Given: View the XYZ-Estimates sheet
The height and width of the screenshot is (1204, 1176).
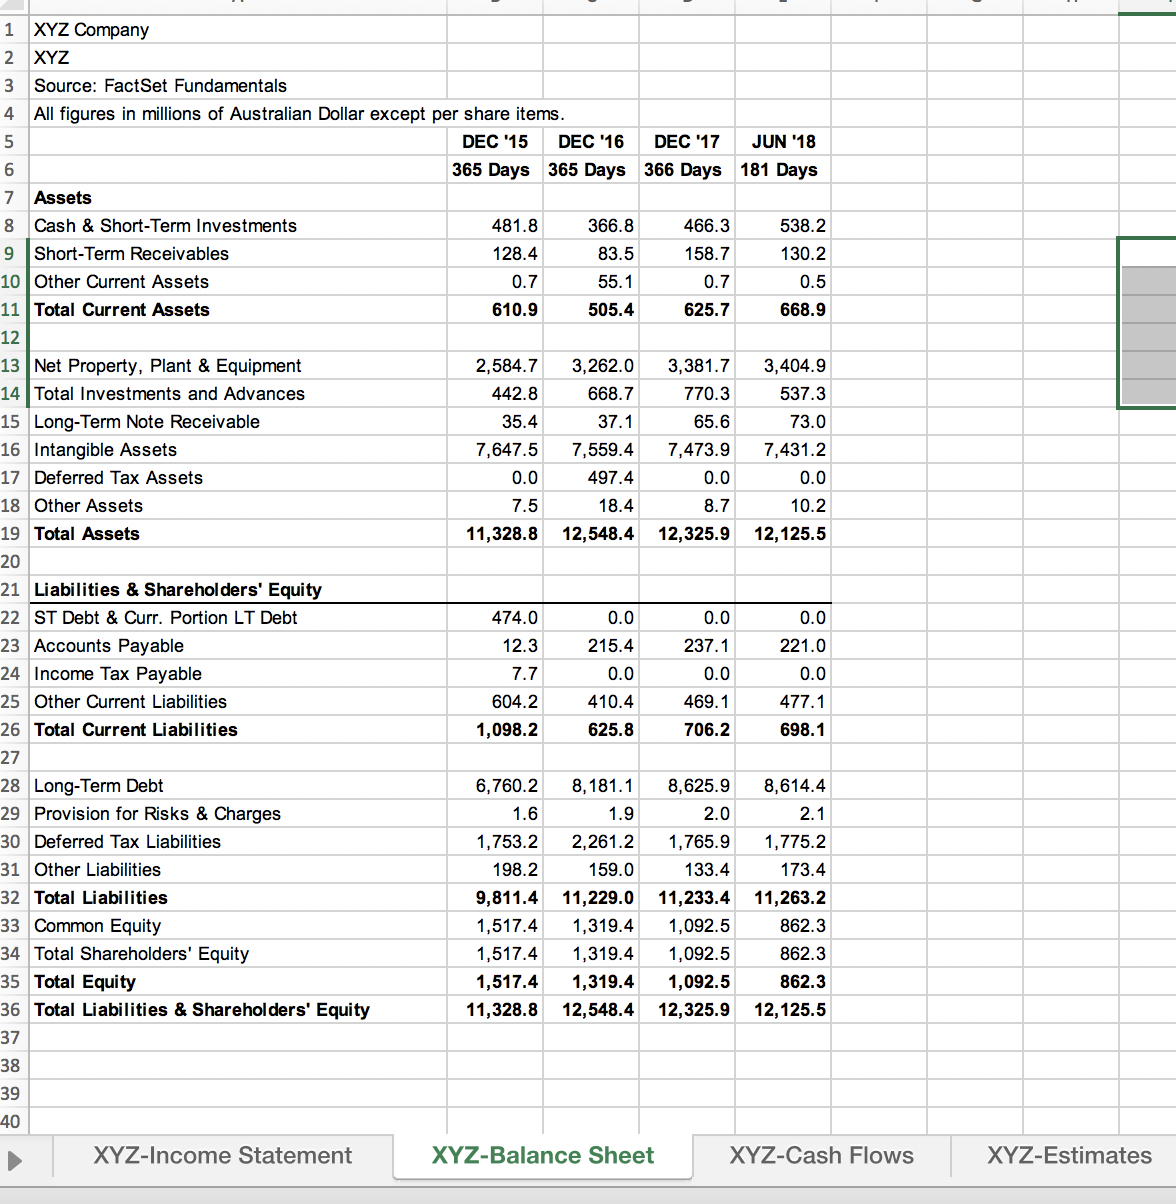Looking at the screenshot, I should click(x=1069, y=1156).
